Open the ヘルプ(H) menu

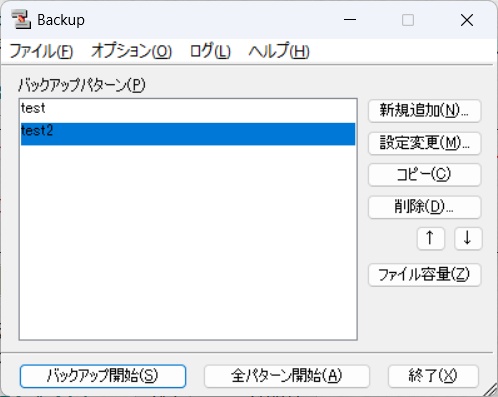point(279,51)
